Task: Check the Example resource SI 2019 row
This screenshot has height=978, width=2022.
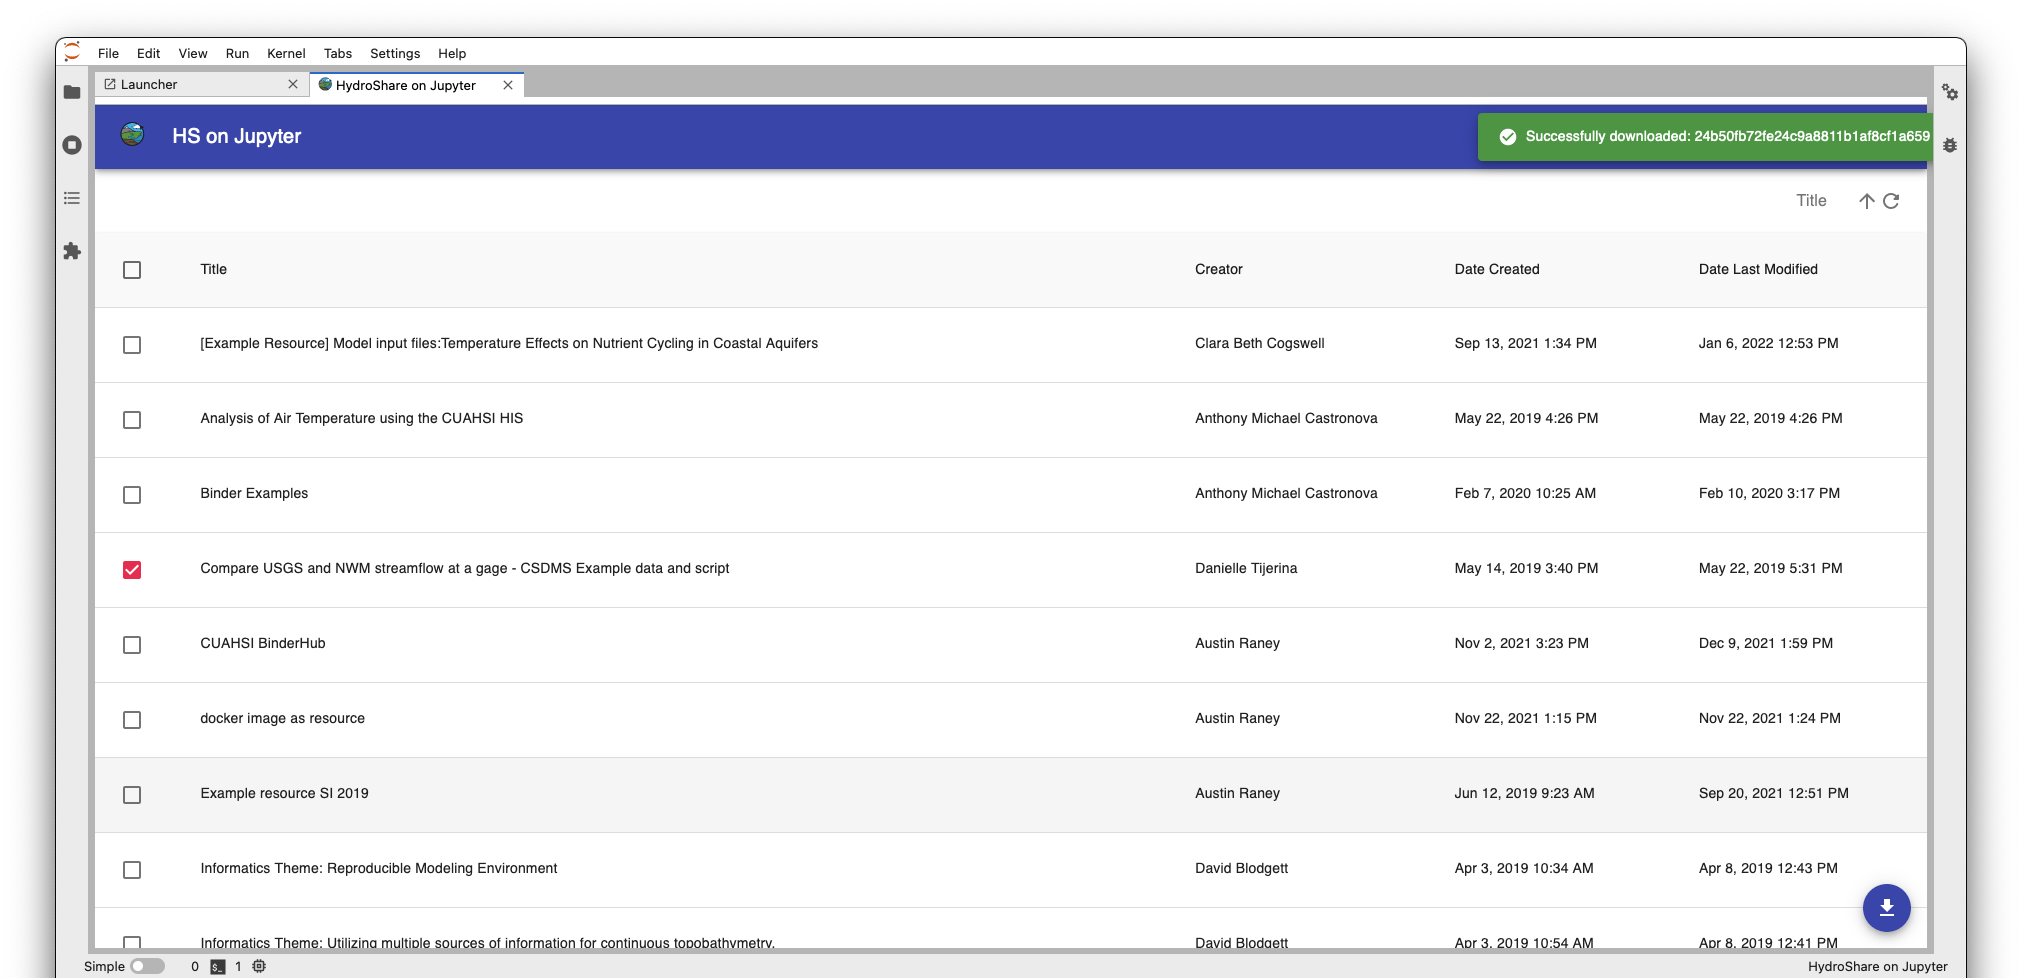Action: point(132,795)
